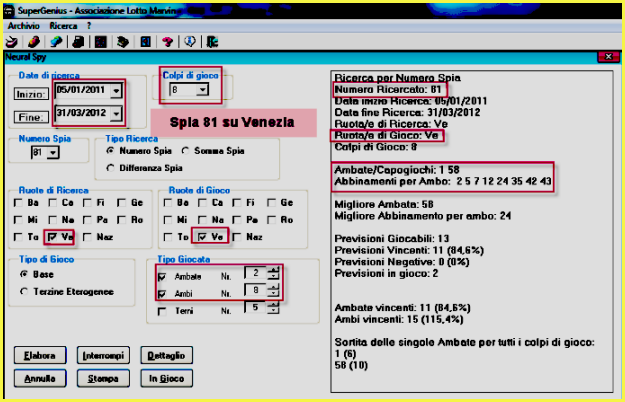Check To in Ruote di Gioco
This screenshot has width=625, height=402.
168,237
